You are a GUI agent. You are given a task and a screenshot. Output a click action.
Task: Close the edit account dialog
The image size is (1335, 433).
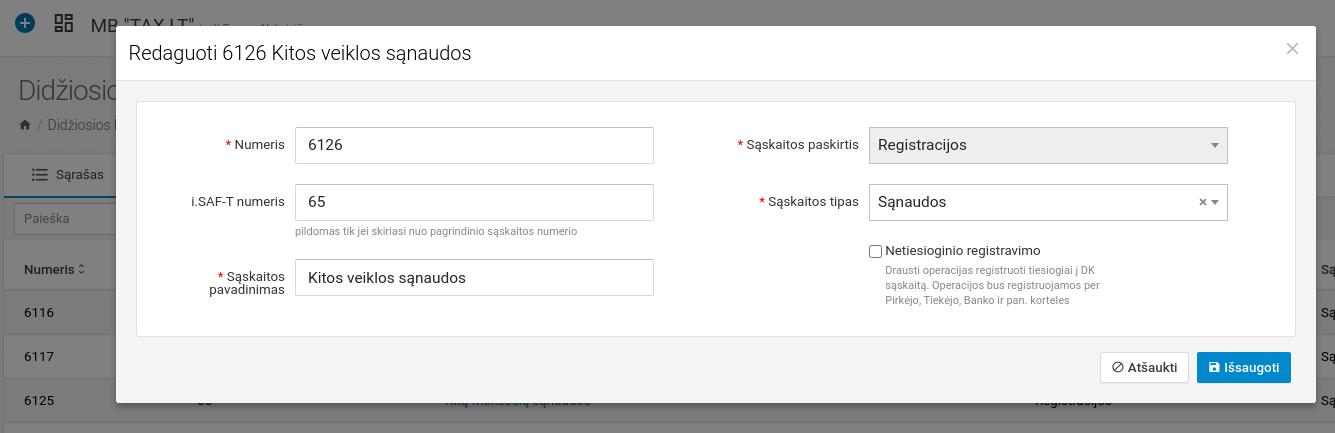1292,49
